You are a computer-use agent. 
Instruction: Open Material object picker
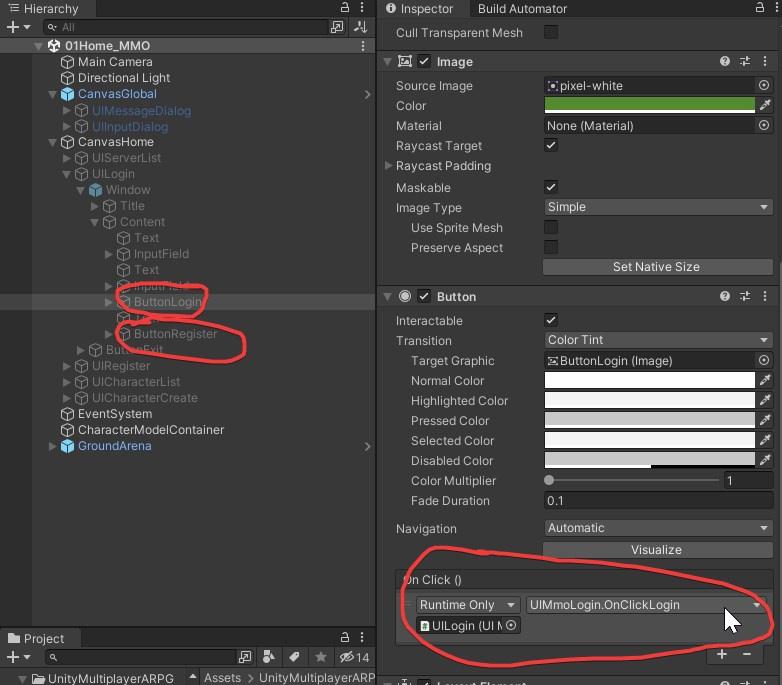(764, 125)
